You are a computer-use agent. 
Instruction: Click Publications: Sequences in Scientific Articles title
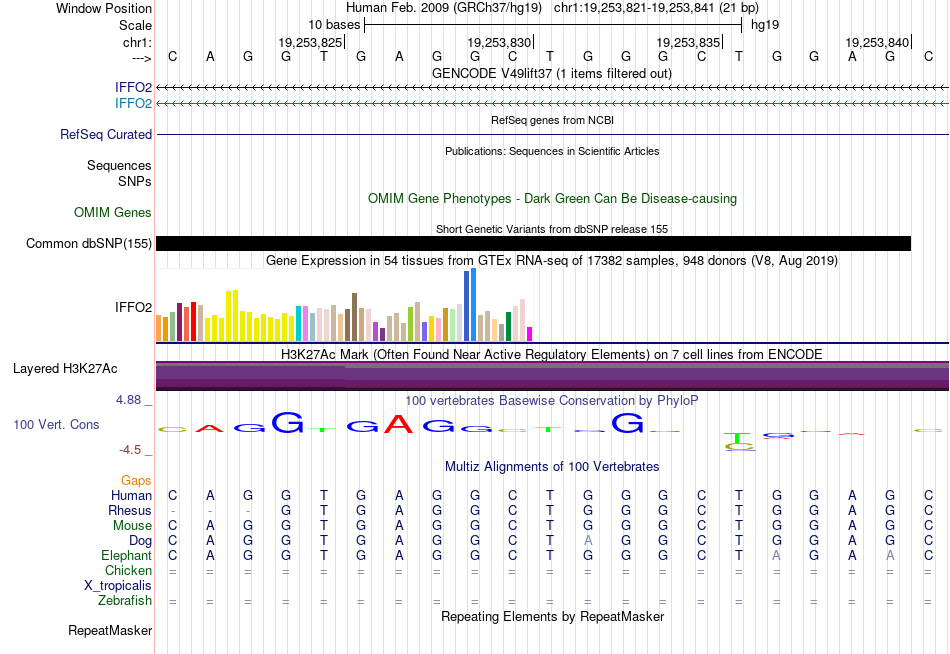[552, 151]
